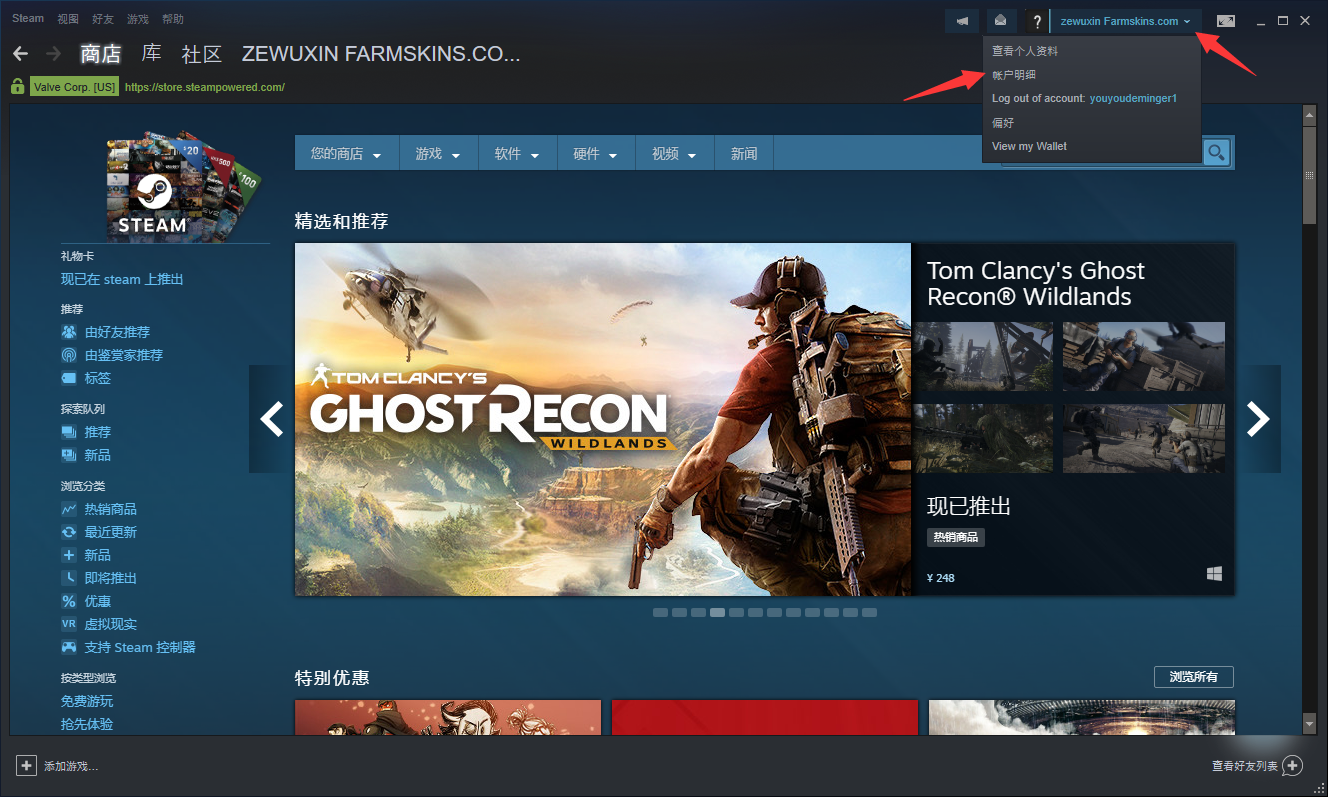Select the first carousel pagination dot

[660, 612]
